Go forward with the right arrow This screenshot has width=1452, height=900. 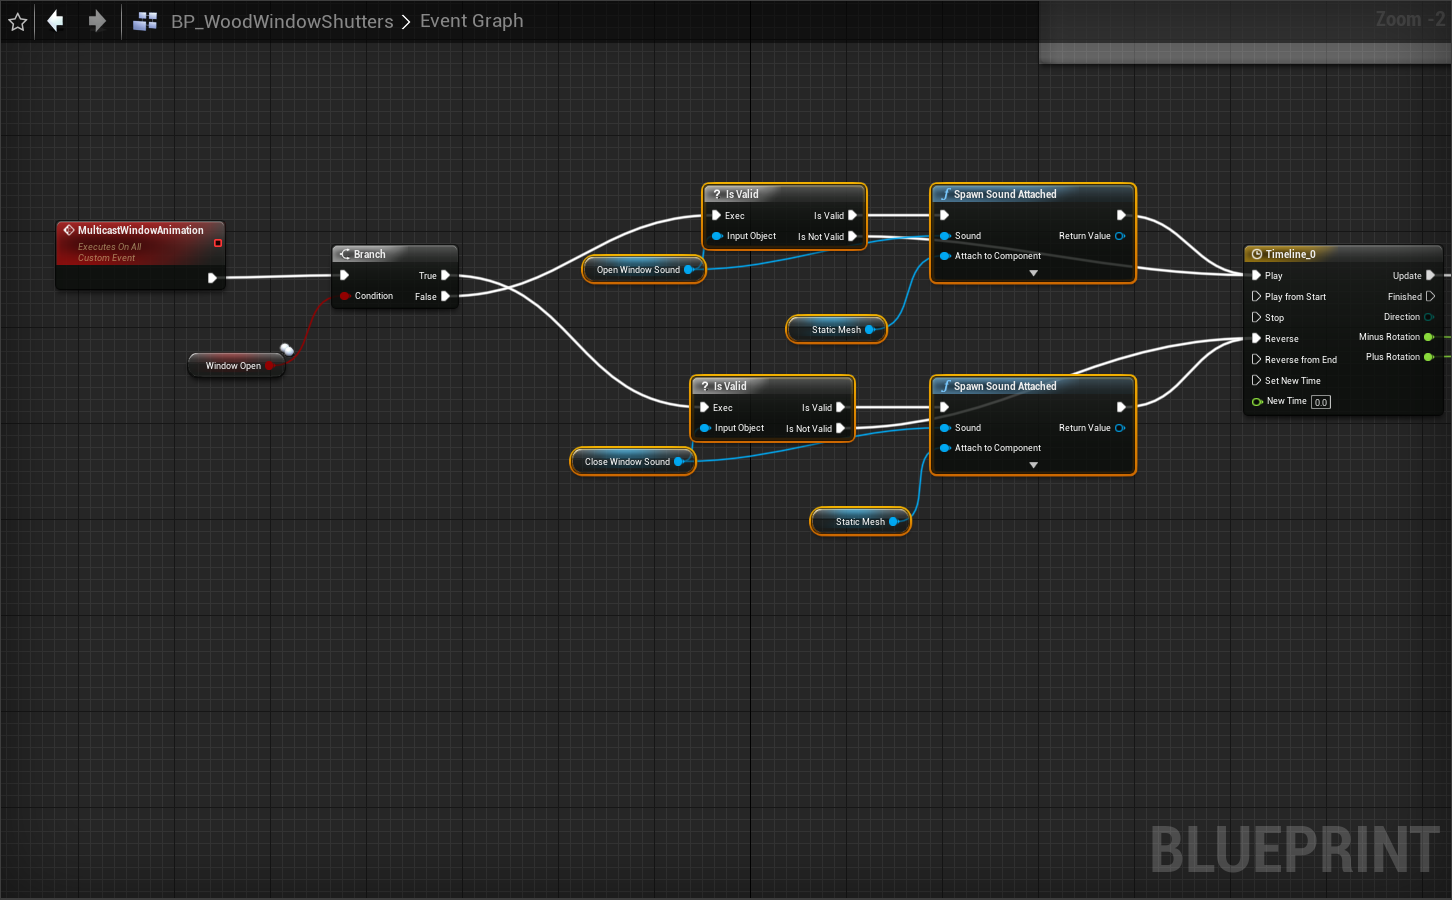tap(97, 21)
